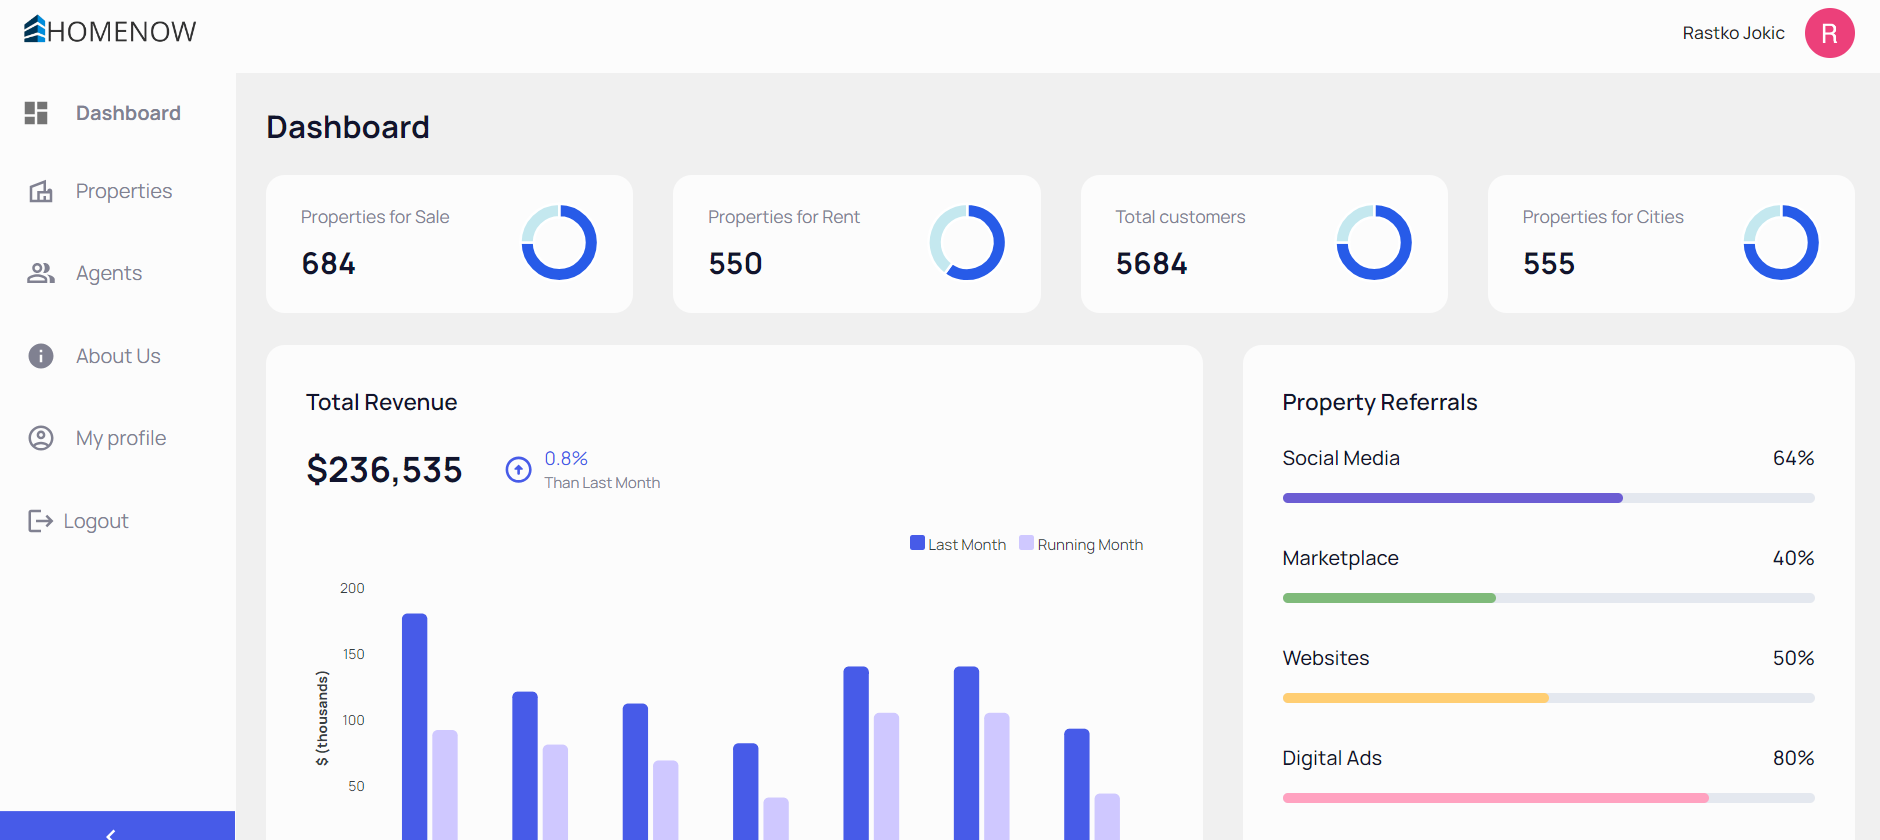Click the Social Media progress bar
This screenshot has height=840, width=1880.
(1548, 498)
